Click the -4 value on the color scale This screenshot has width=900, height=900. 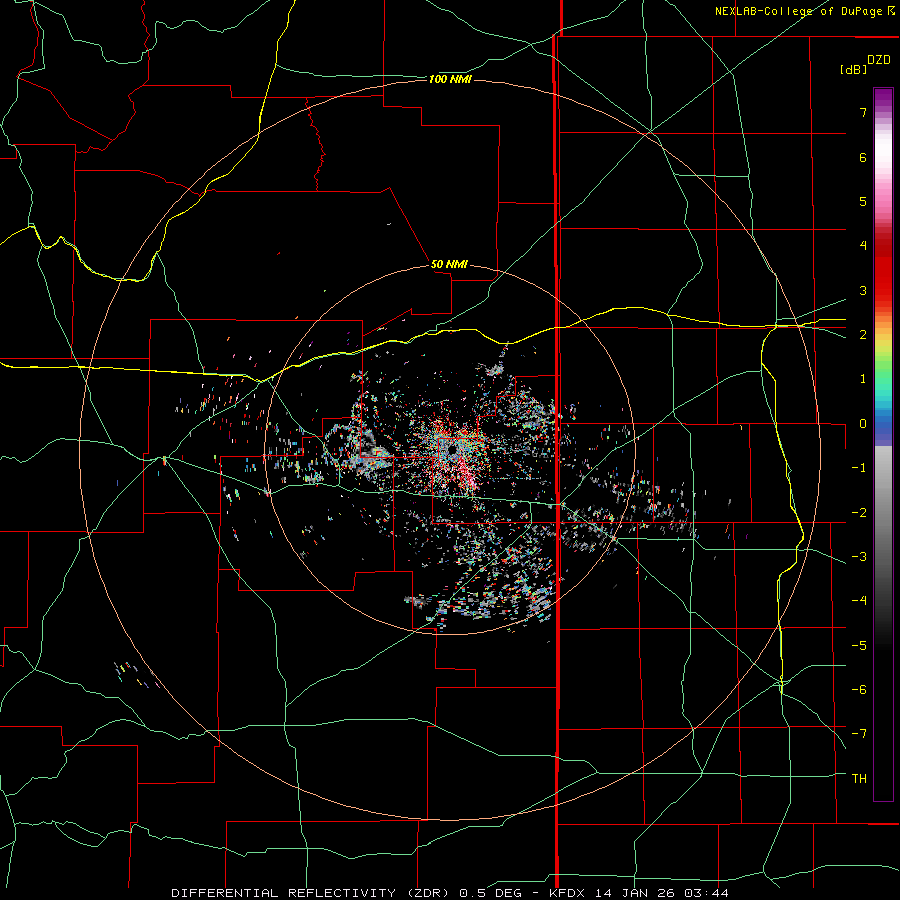(x=859, y=601)
